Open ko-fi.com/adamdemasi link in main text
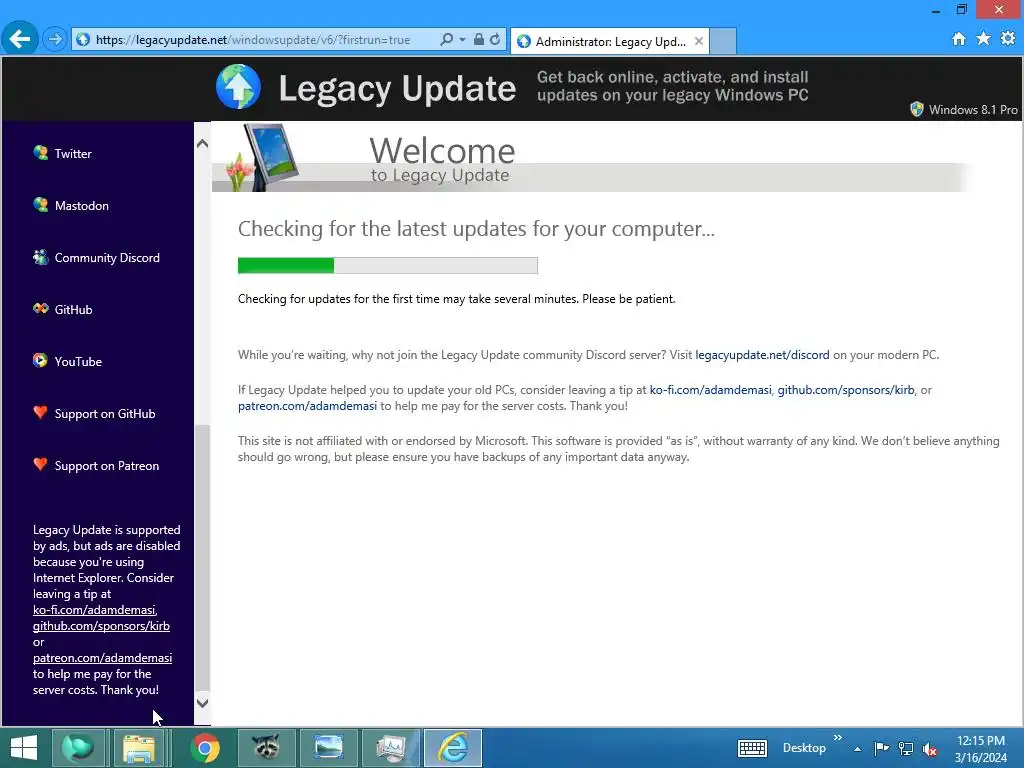Screen dimensions: 1024x768 [x=711, y=390]
